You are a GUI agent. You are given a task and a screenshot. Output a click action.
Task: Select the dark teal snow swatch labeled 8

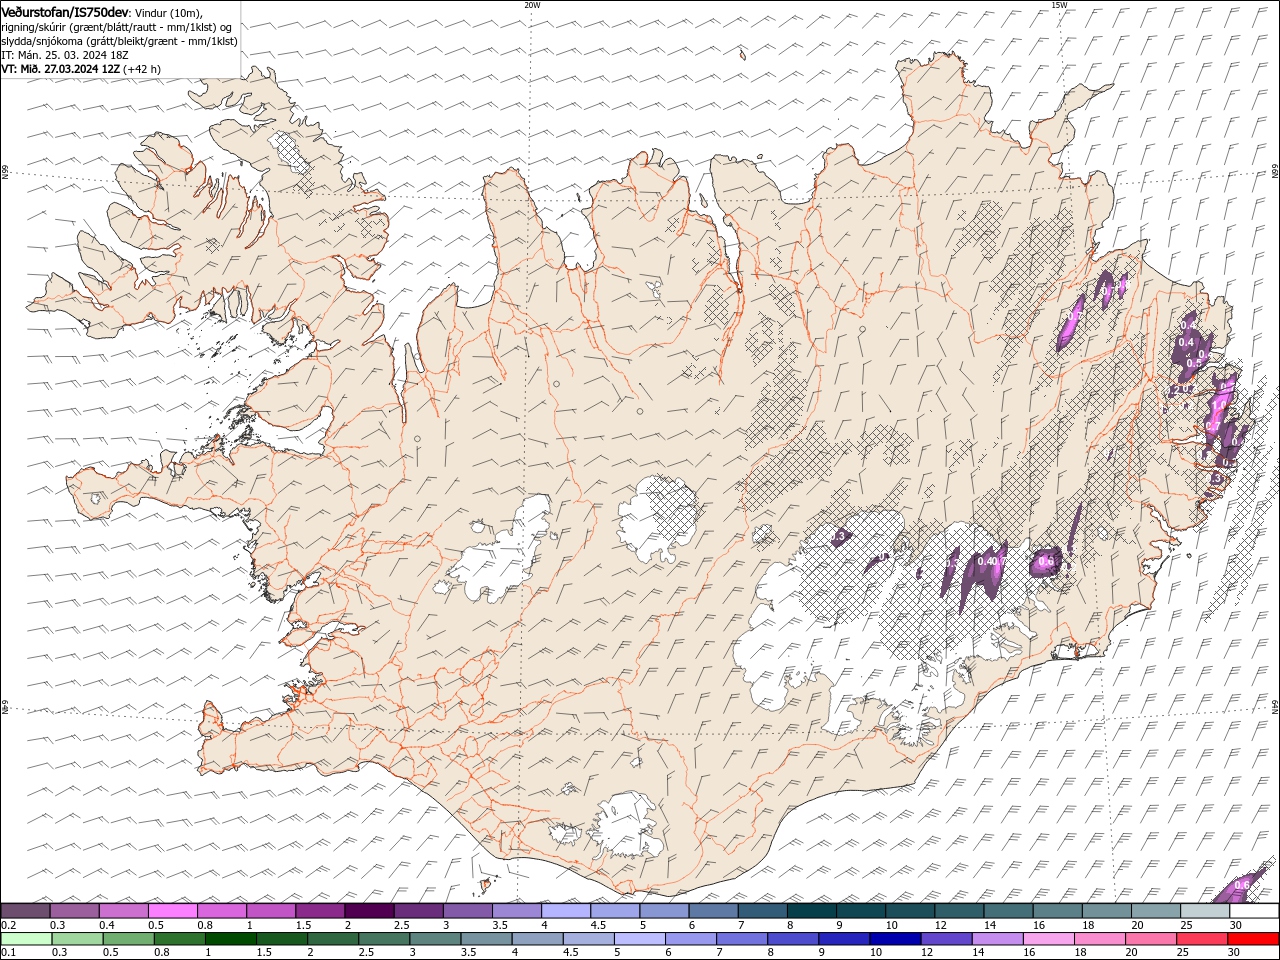point(812,911)
